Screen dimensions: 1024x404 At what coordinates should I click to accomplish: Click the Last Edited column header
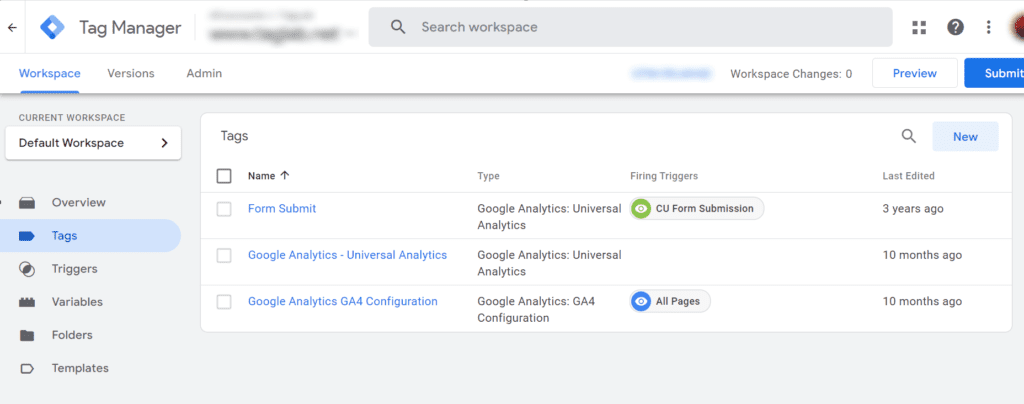(908, 176)
